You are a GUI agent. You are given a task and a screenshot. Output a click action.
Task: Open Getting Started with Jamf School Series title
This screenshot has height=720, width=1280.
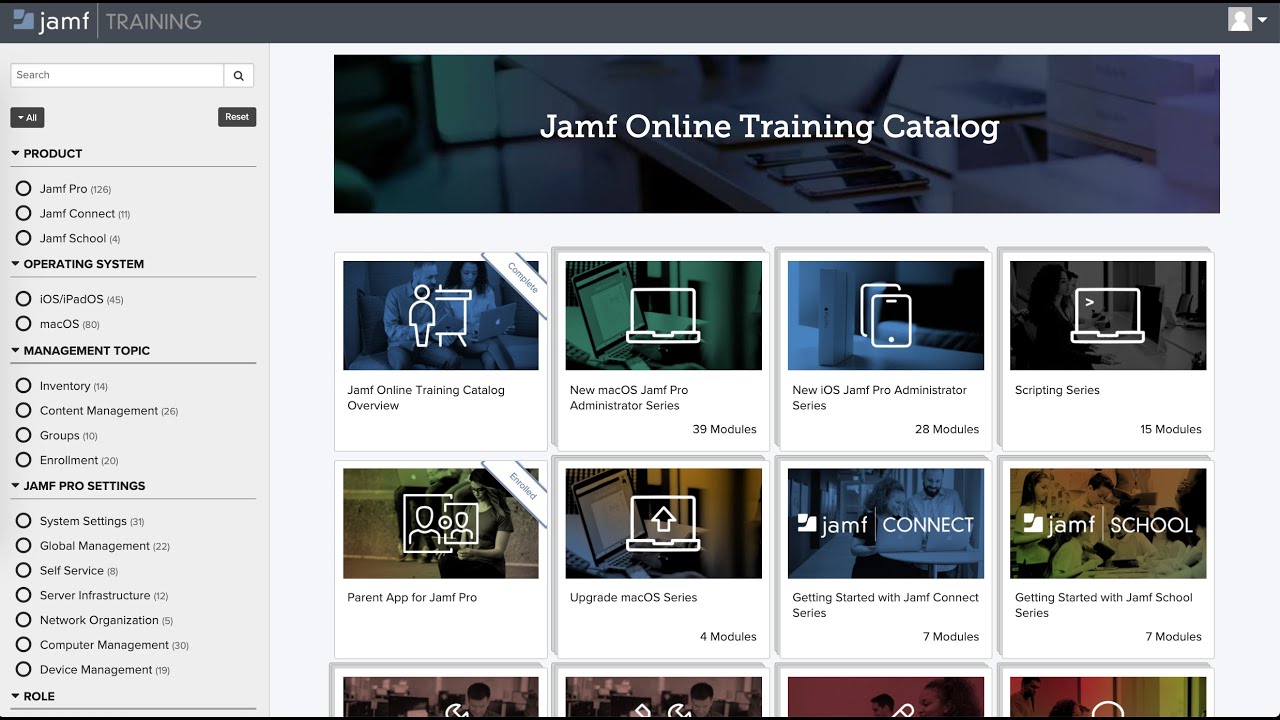[1104, 605]
